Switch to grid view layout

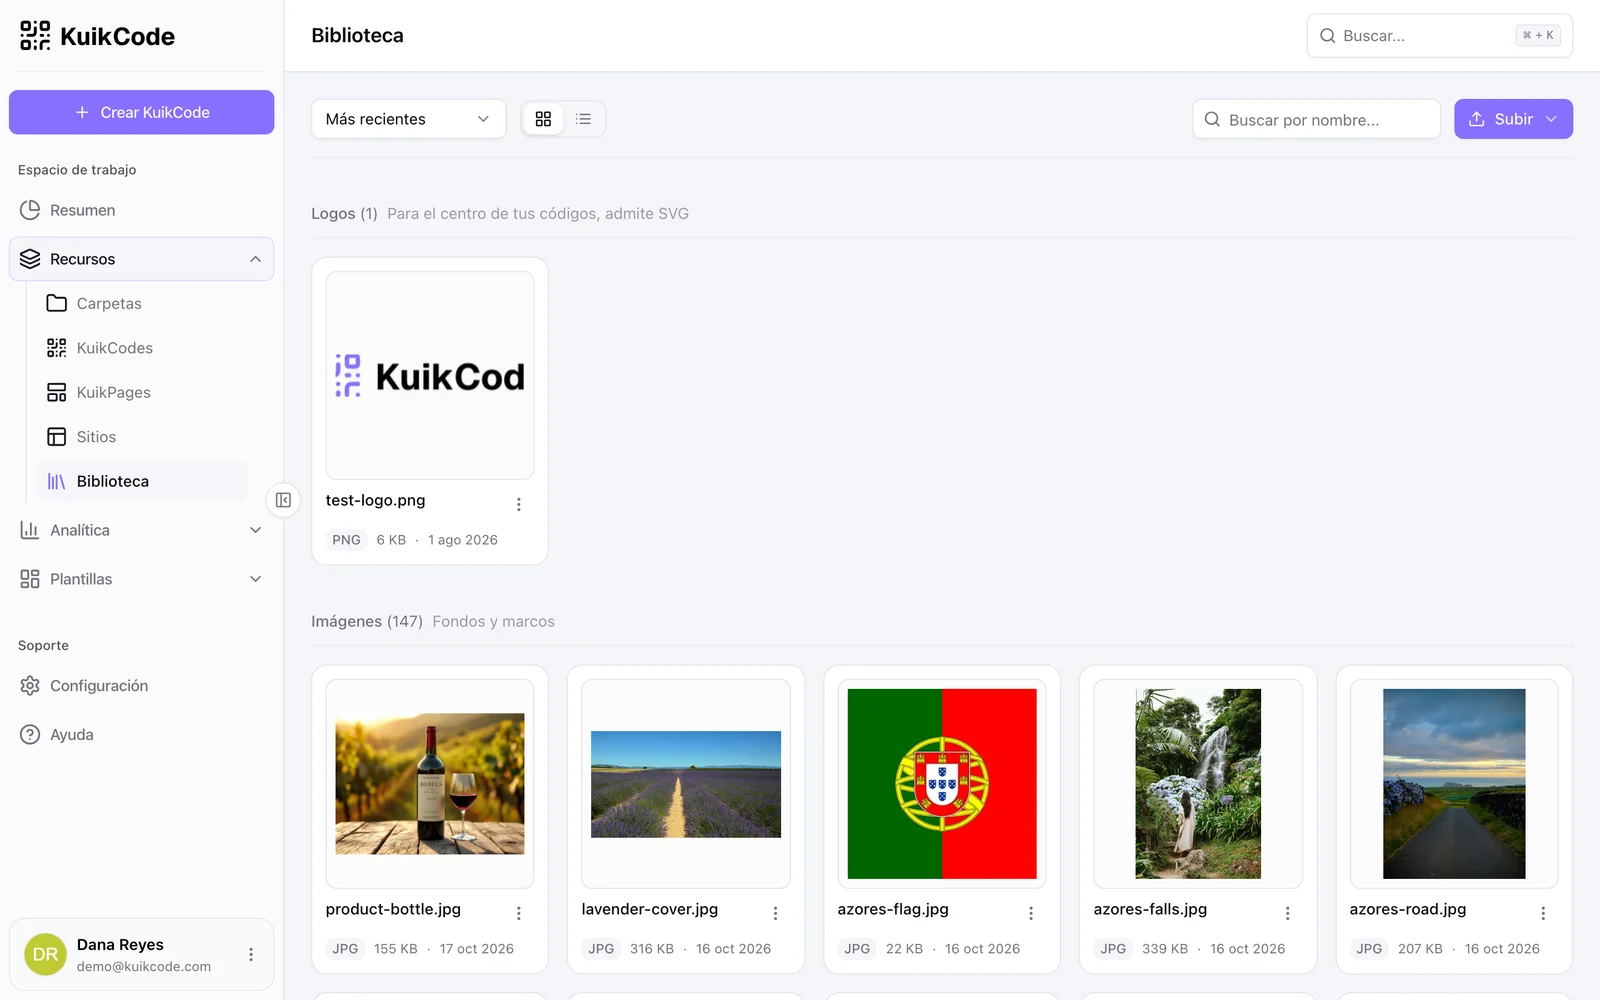point(543,119)
